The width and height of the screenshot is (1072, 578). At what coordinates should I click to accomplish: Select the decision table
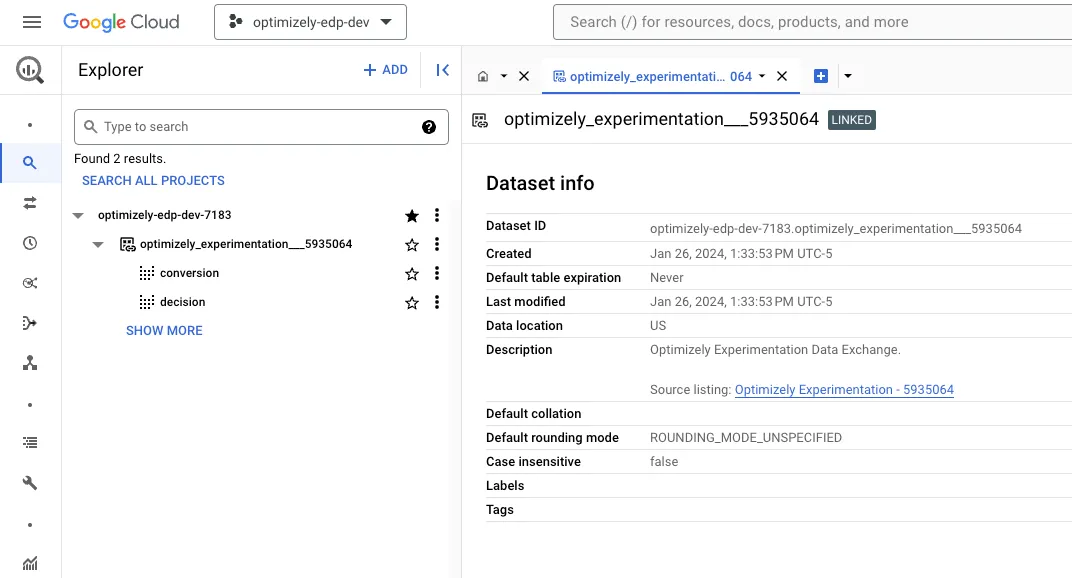pyautogui.click(x=183, y=302)
